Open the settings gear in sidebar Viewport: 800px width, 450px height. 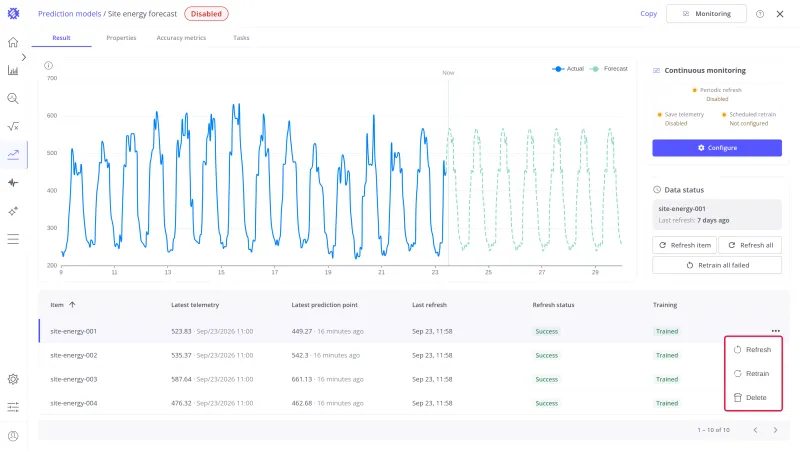pos(13,379)
